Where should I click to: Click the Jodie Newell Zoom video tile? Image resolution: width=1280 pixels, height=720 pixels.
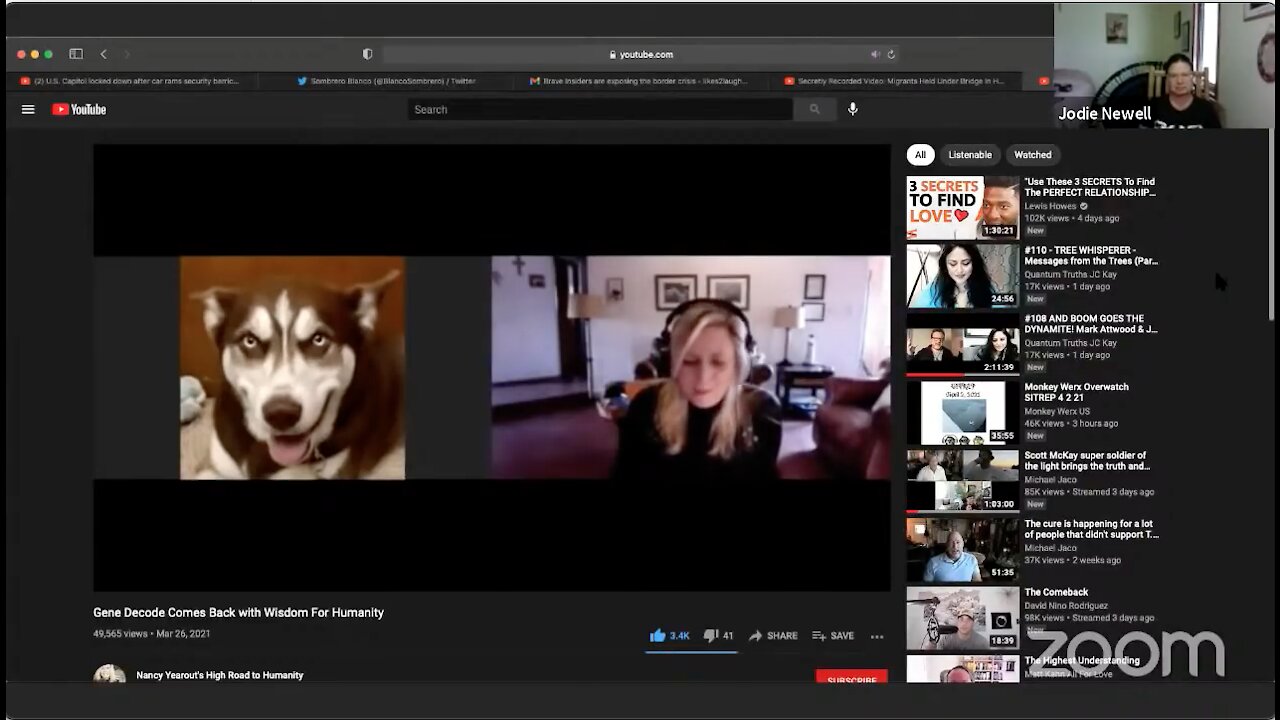point(1166,65)
